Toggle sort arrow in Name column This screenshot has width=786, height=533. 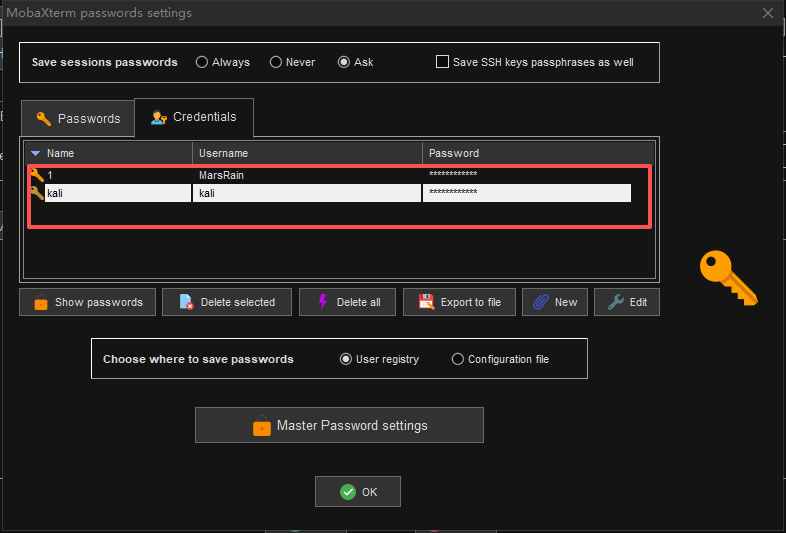(35, 153)
